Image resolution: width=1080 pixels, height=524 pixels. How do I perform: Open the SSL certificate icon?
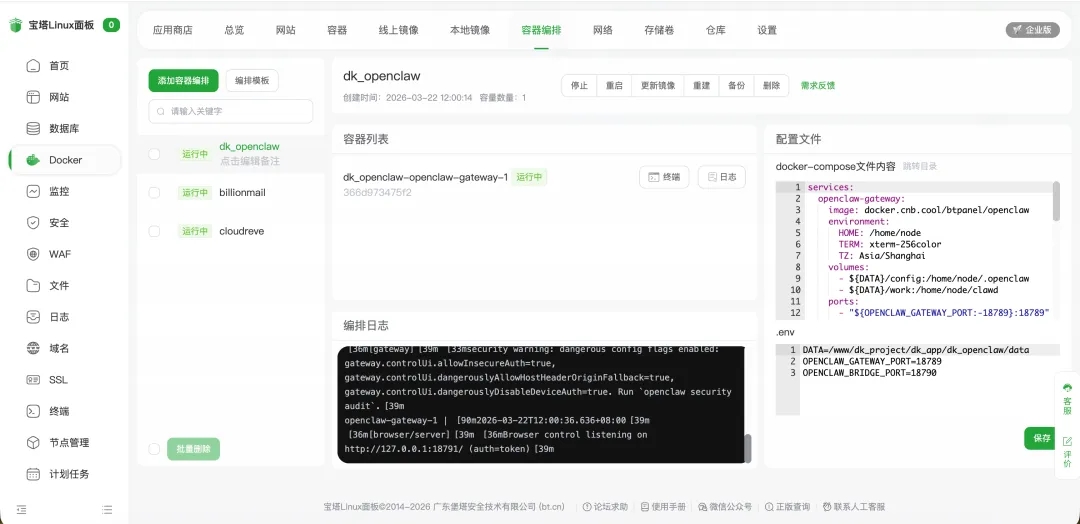pos(33,379)
